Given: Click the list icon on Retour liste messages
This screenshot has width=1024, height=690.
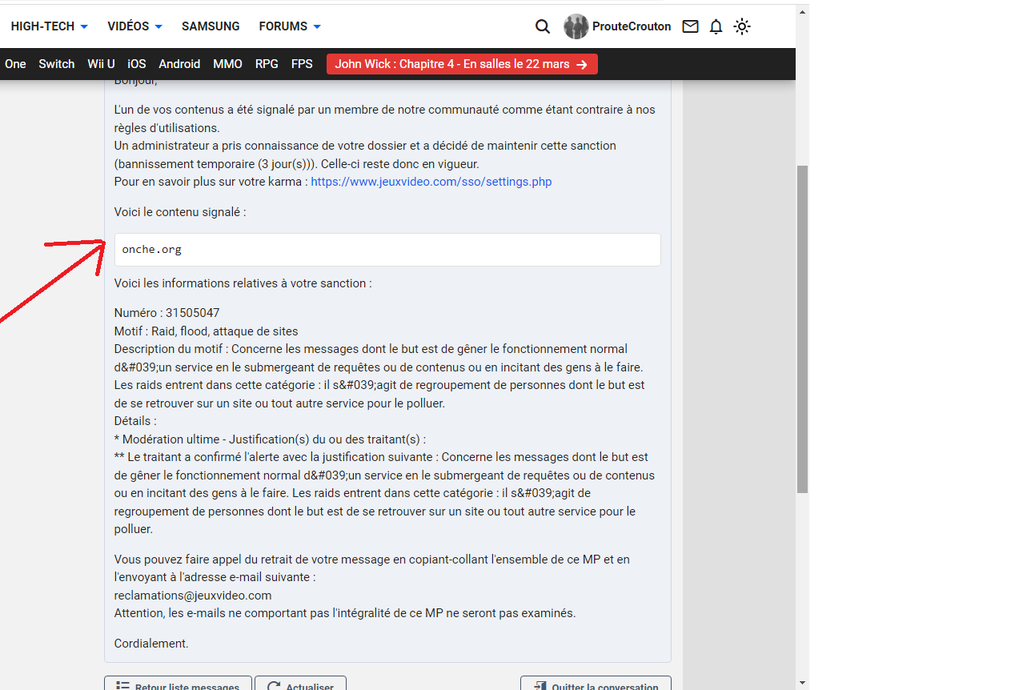Looking at the screenshot, I should pos(122,686).
